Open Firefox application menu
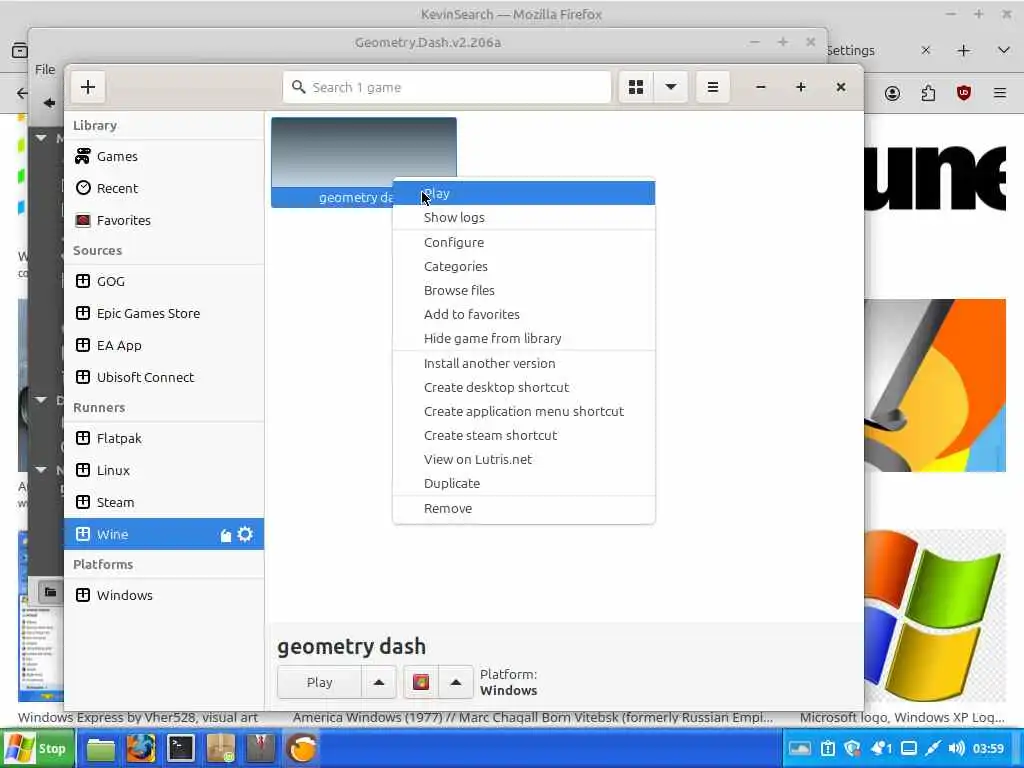 (x=1000, y=93)
